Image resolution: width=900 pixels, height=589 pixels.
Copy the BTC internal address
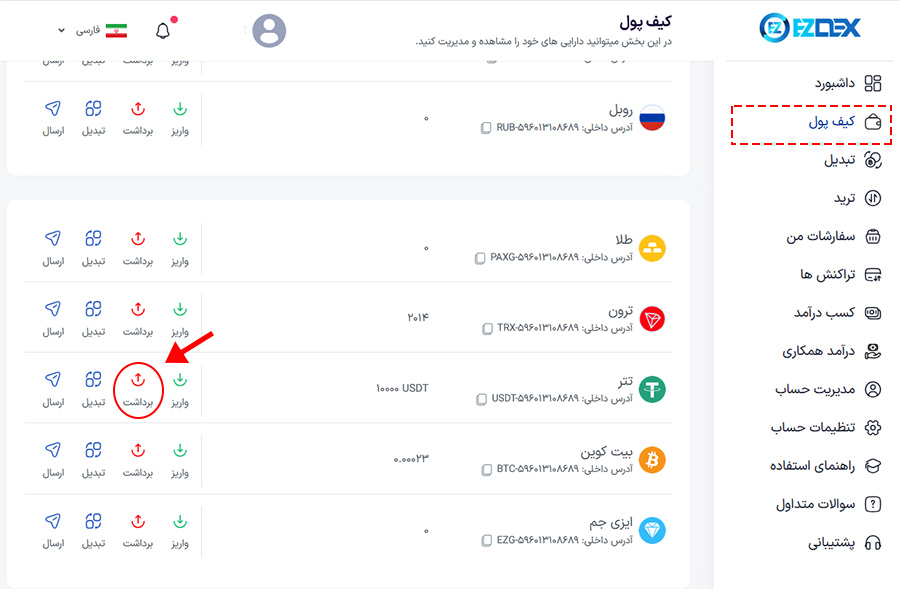[x=486, y=468]
